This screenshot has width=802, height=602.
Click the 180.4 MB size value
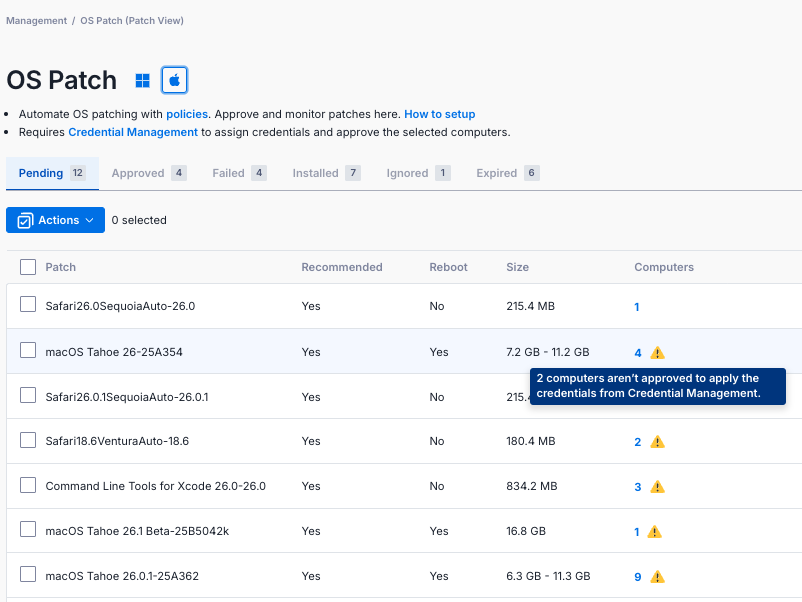(531, 441)
